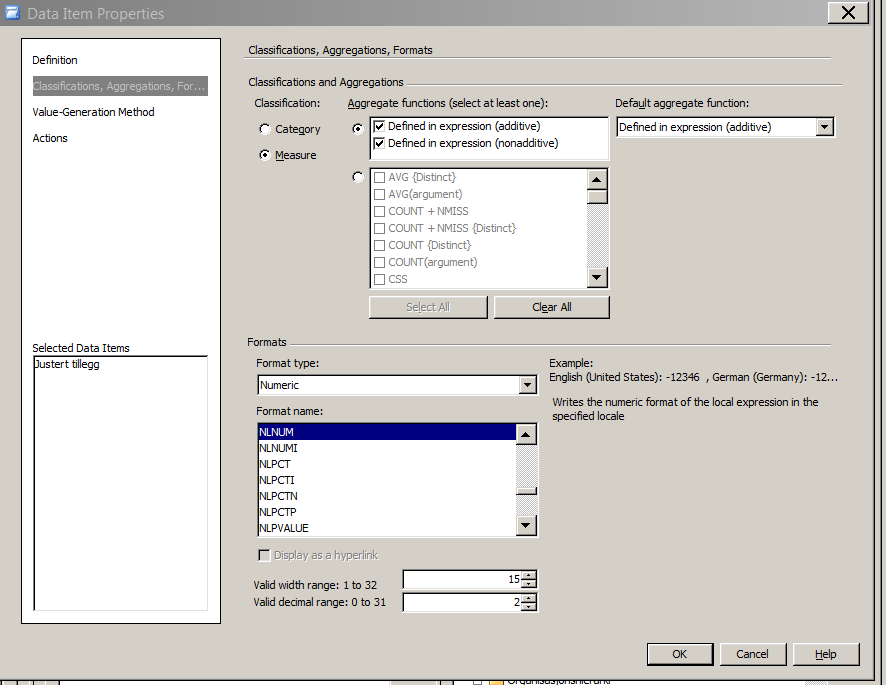
Task: Click the Help button
Action: tap(826, 654)
